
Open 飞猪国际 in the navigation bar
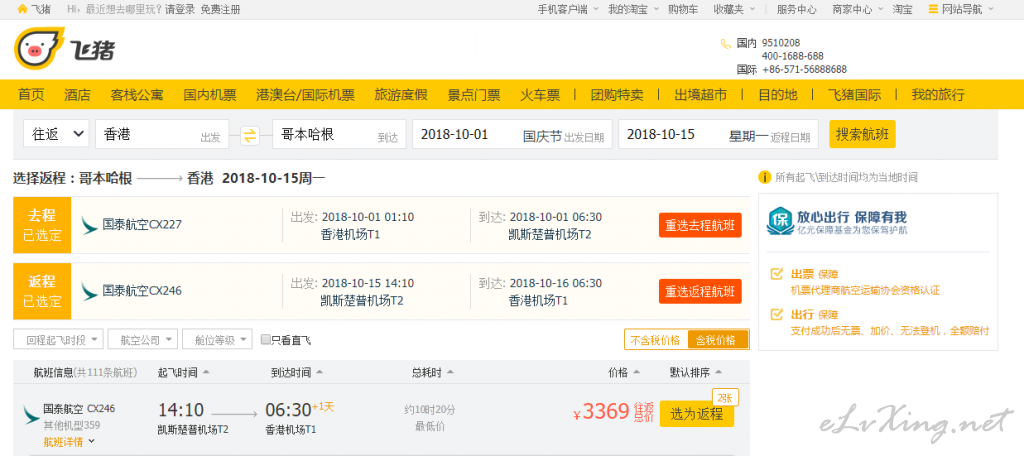pyautogui.click(x=854, y=95)
